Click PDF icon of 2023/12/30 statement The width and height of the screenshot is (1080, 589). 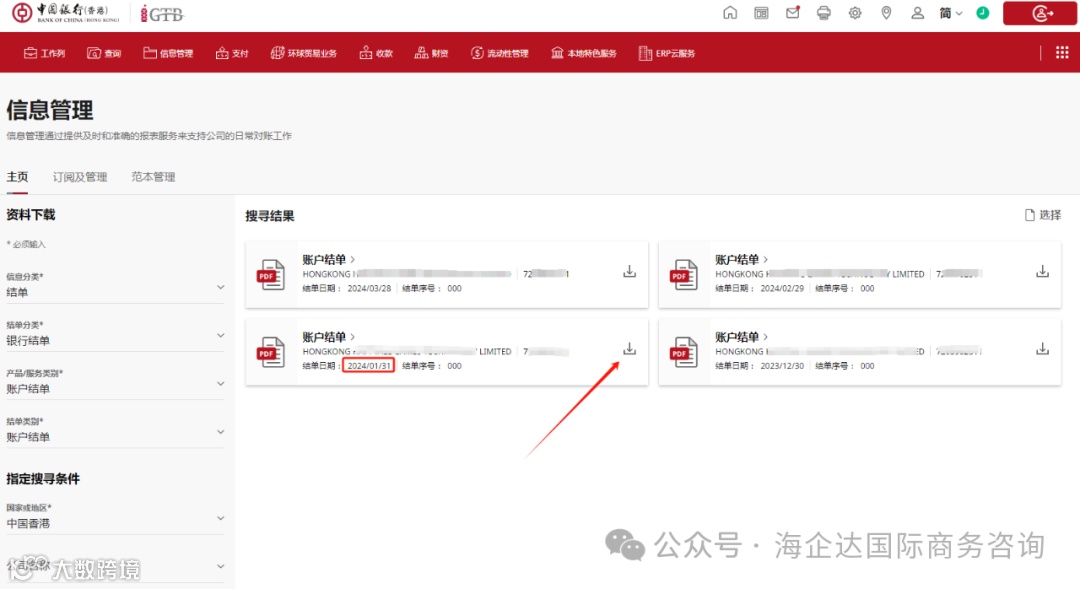coord(684,352)
